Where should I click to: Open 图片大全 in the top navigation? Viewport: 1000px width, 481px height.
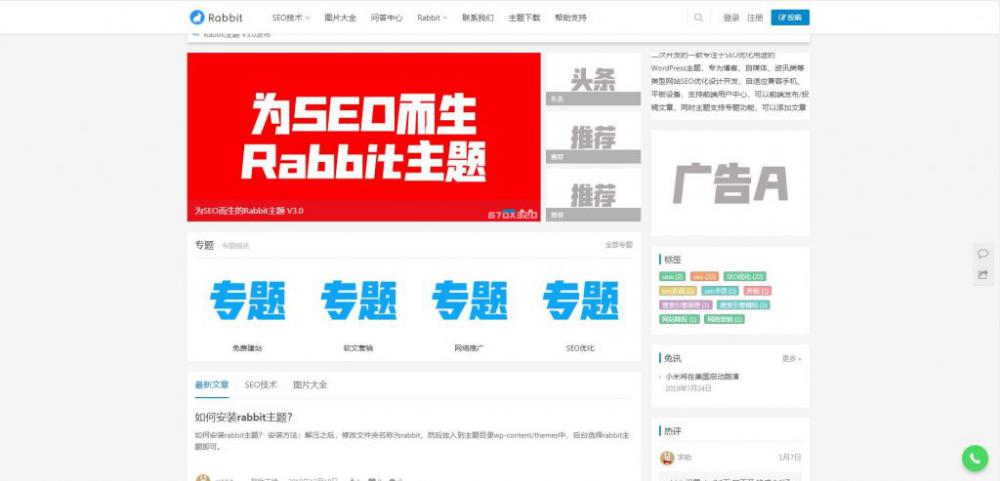point(340,18)
